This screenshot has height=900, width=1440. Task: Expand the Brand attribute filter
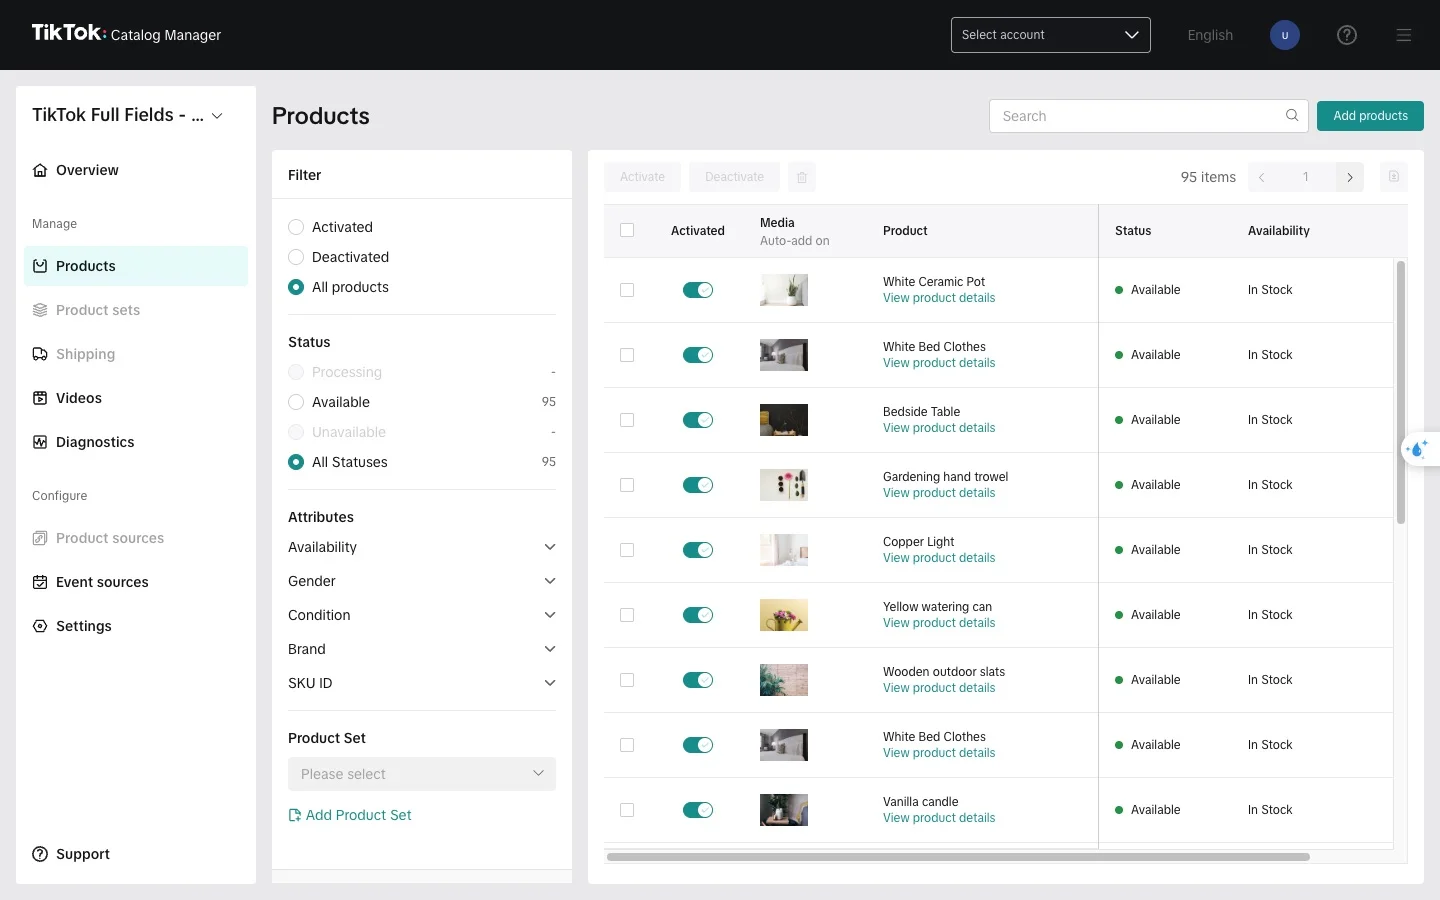click(422, 649)
